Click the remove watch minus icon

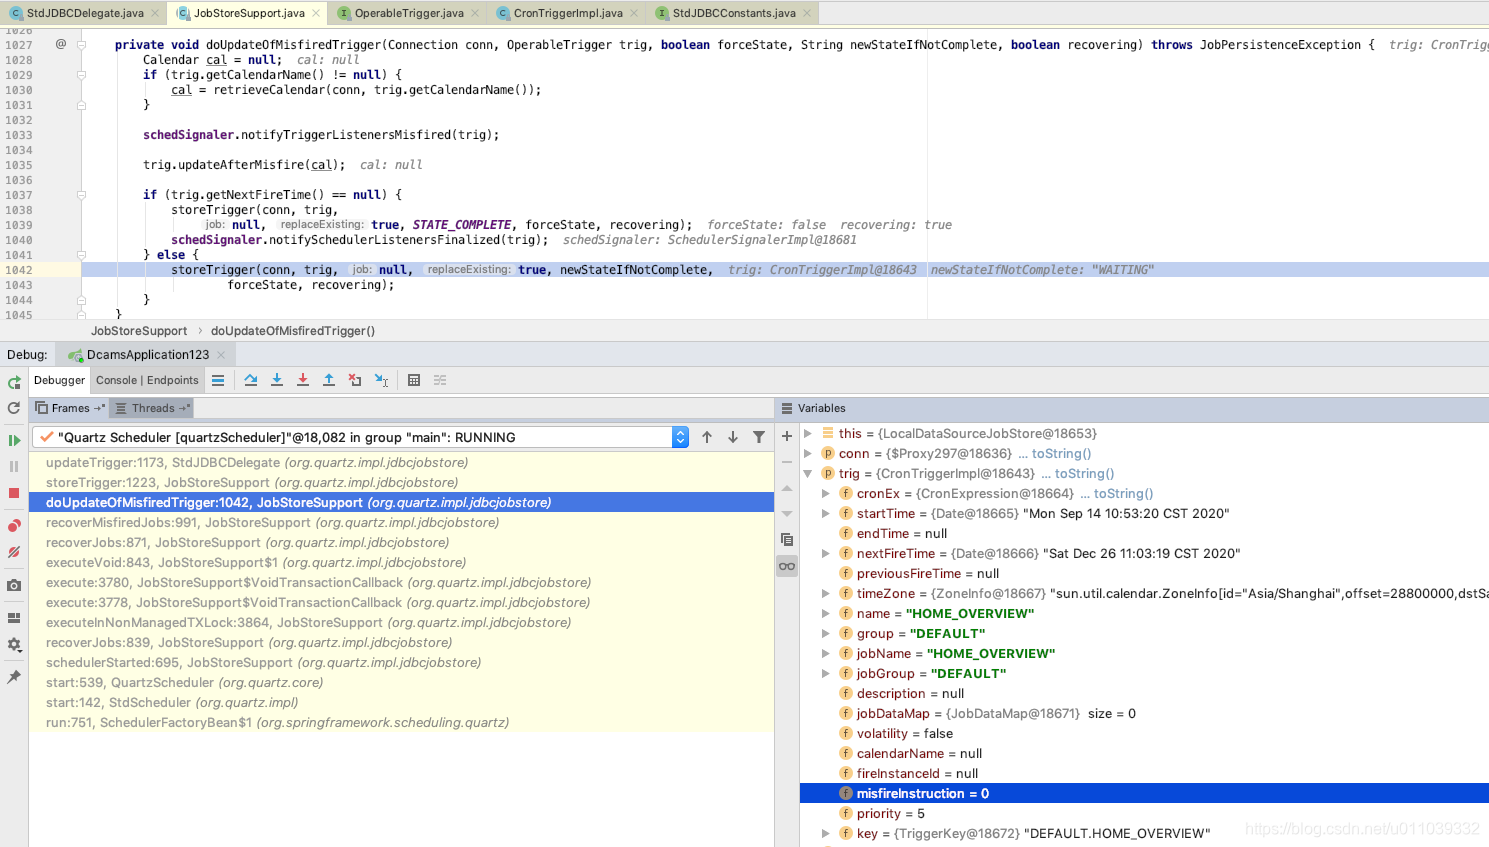787,462
